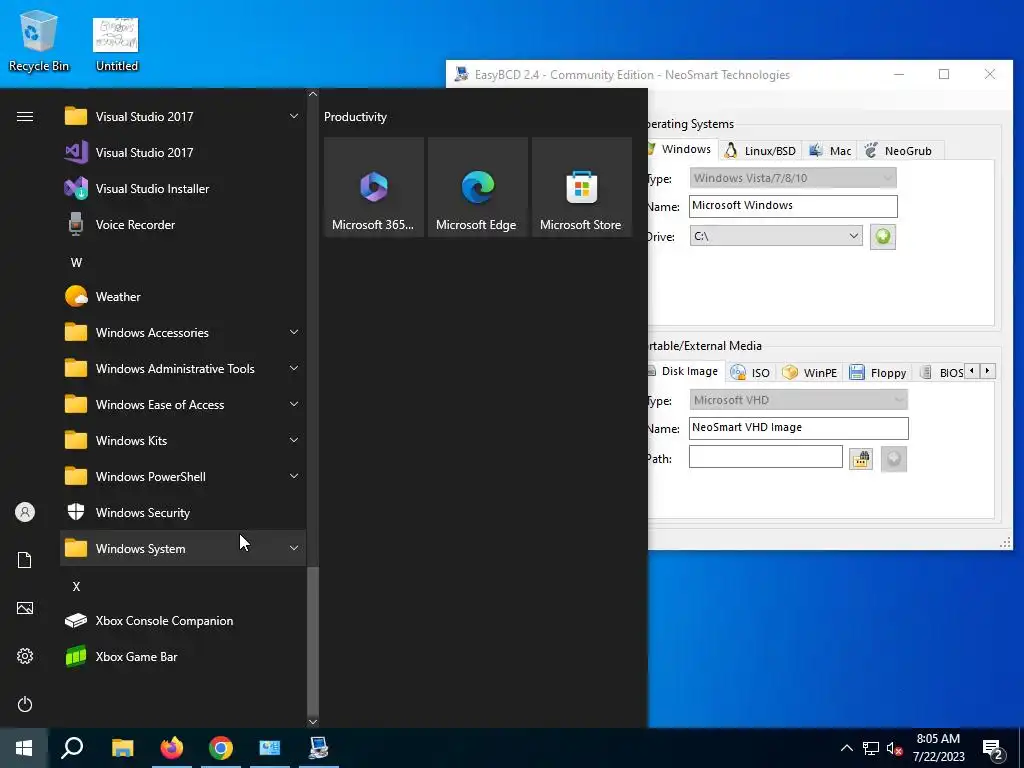Viewport: 1024px width, 768px height.
Task: Open Documents from Start sidebar
Action: coord(25,560)
